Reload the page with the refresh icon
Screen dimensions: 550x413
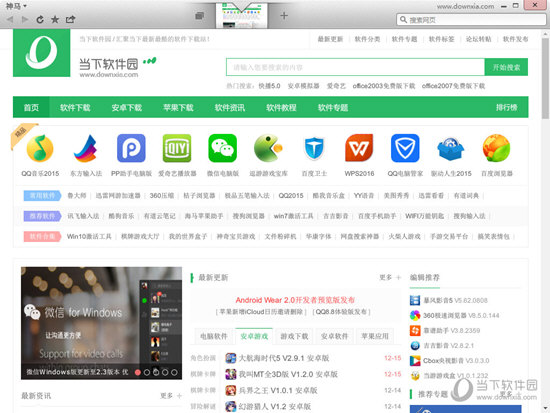[x=40, y=19]
